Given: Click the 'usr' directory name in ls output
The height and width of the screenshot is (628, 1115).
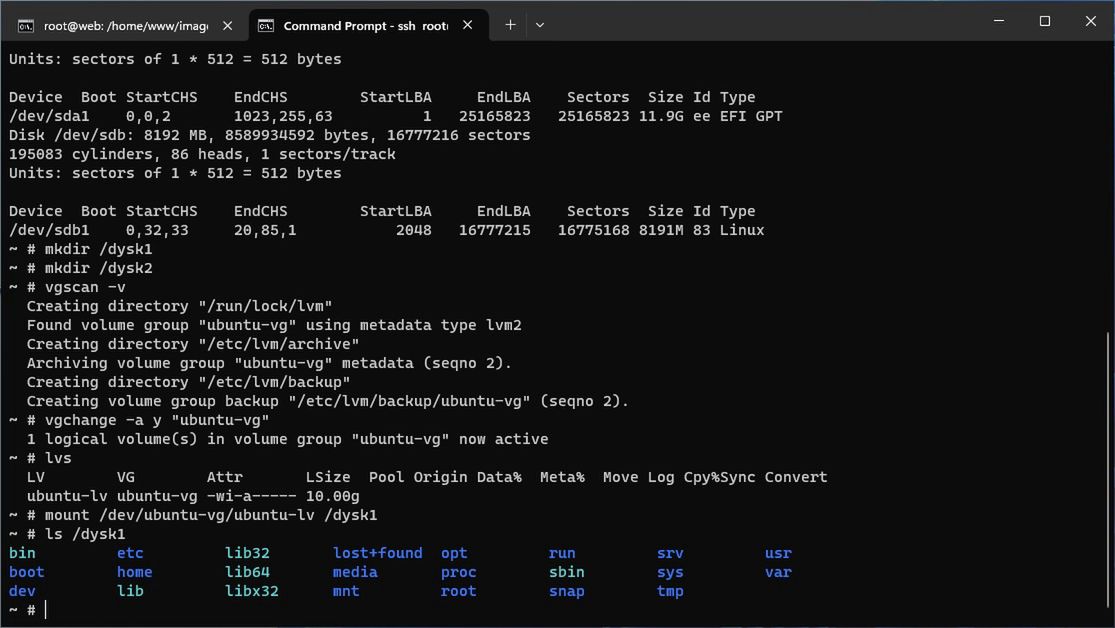Looking at the screenshot, I should pos(778,553).
